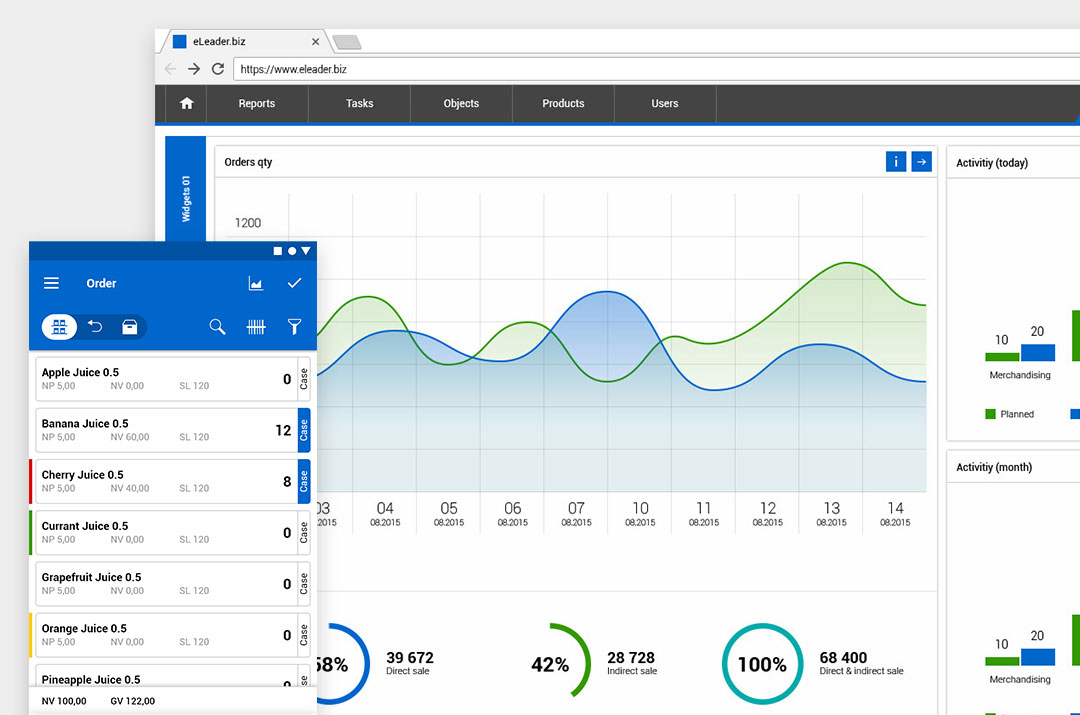Select the product grid view toggle
Image resolution: width=1080 pixels, height=715 pixels.
pos(59,327)
